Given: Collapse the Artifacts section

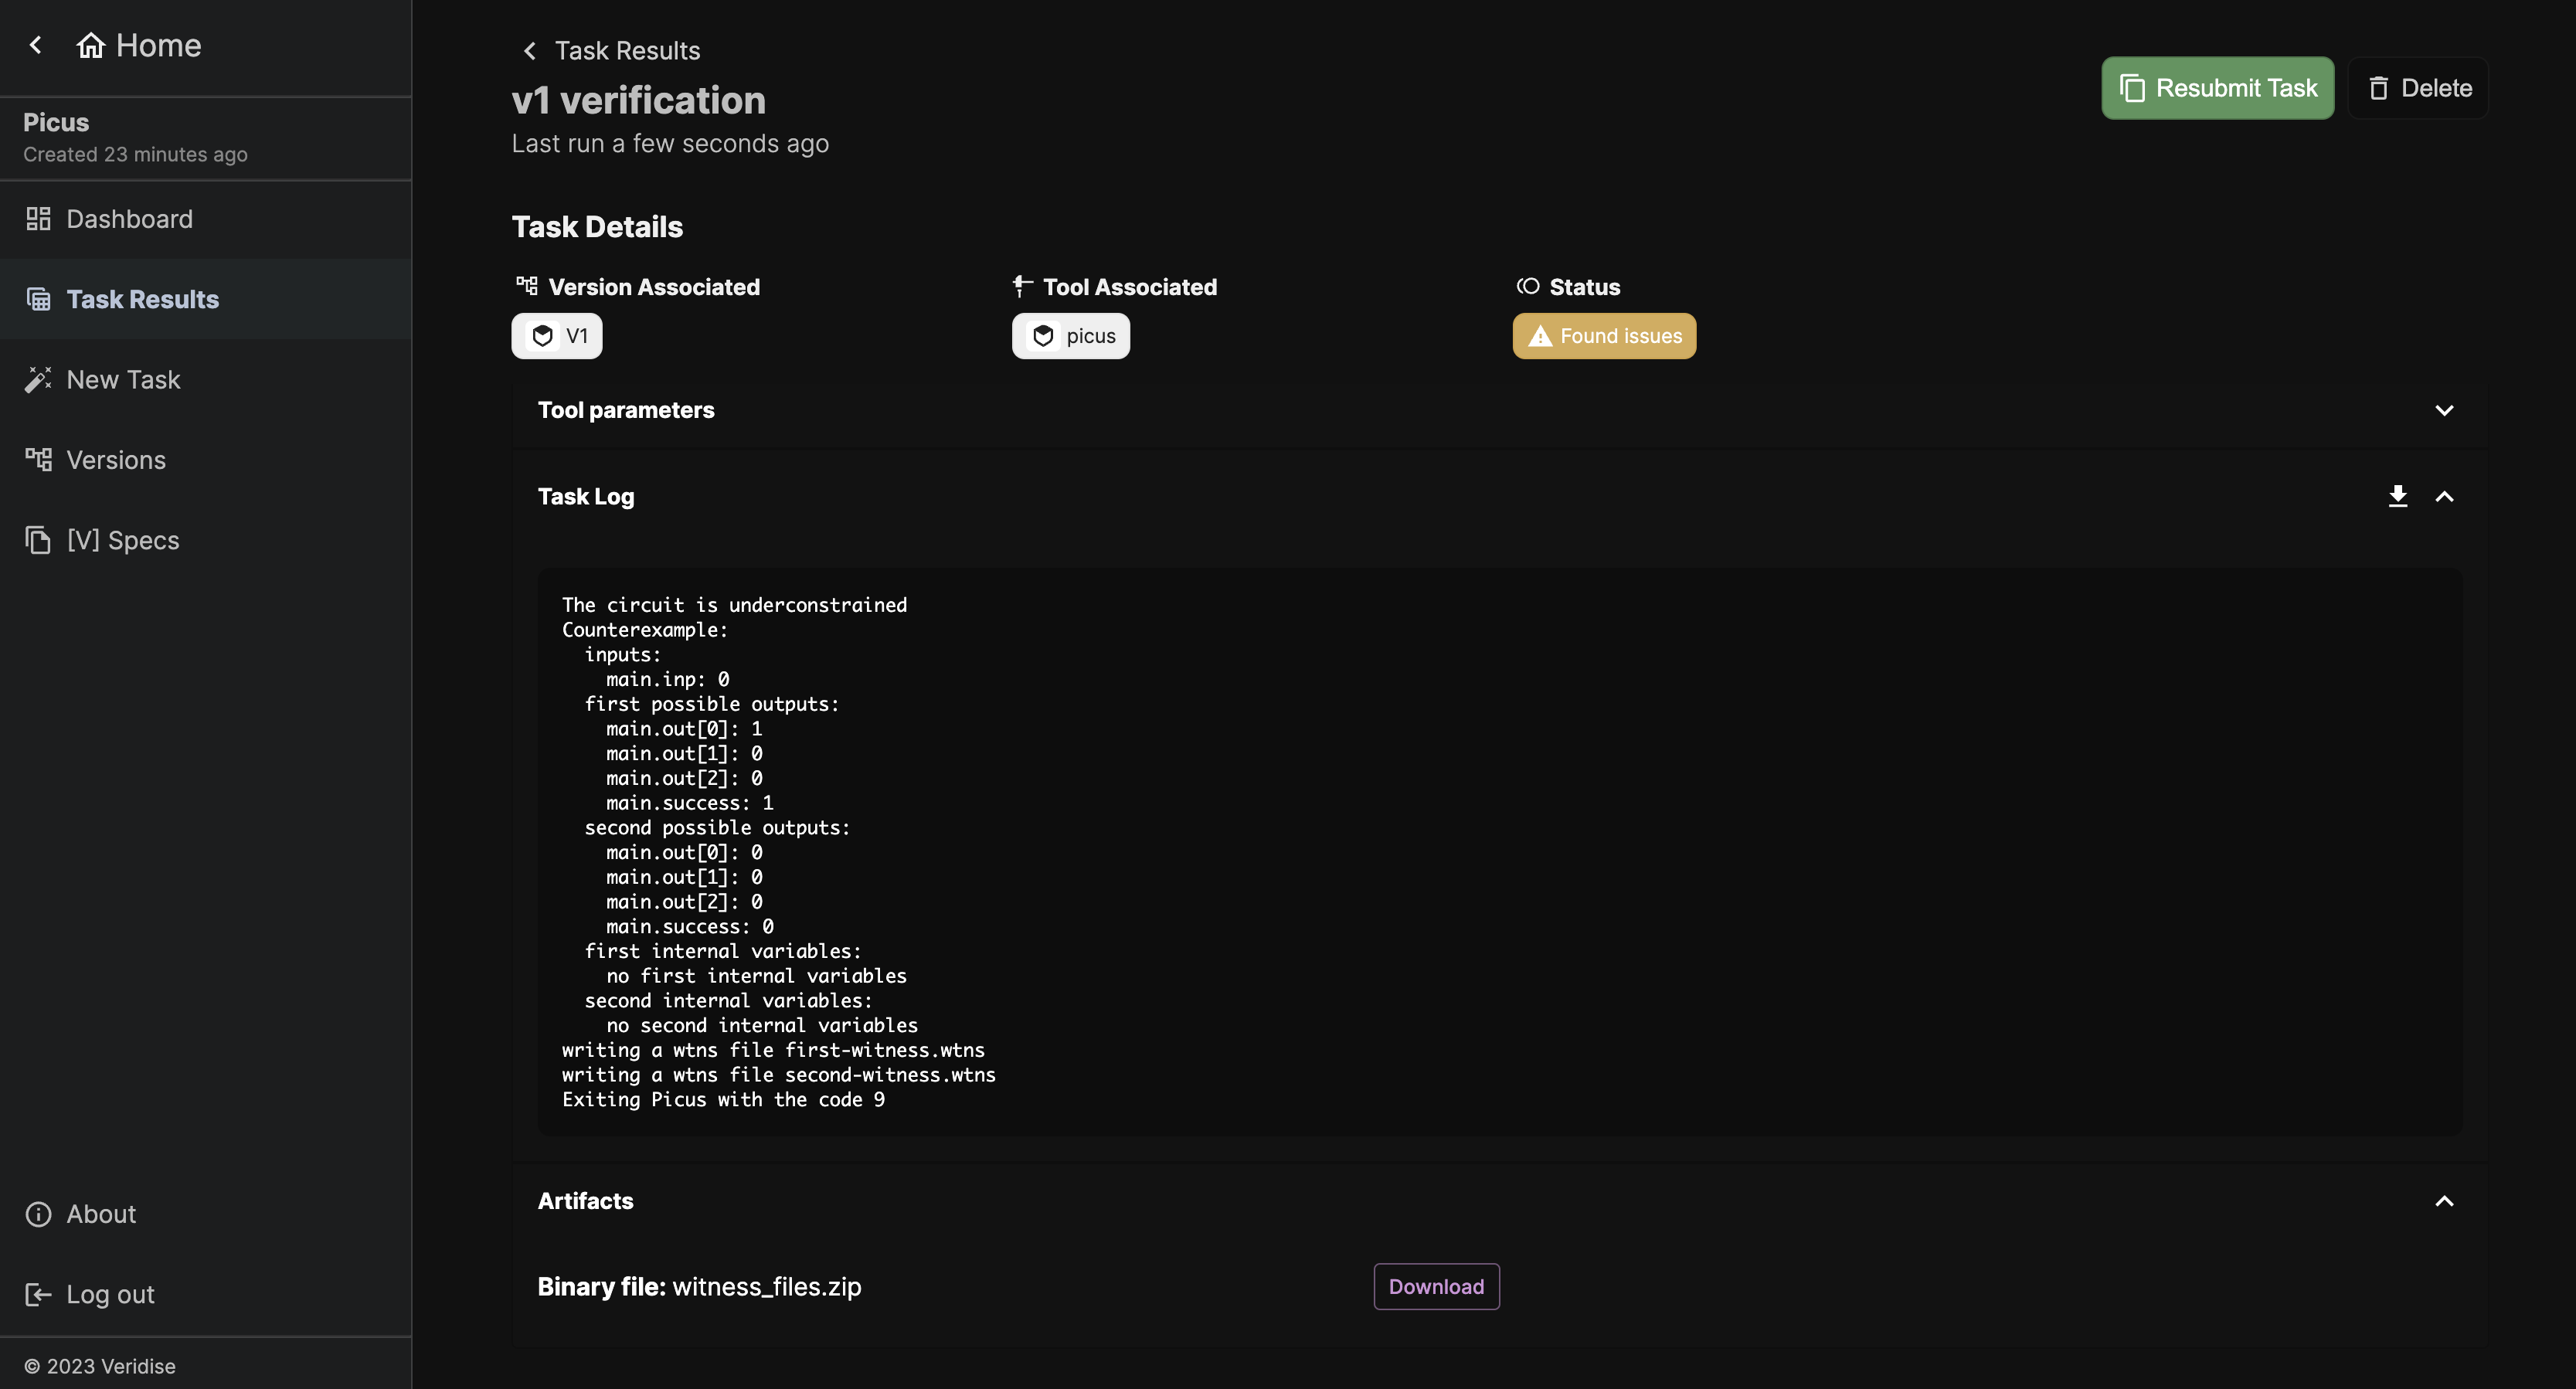Looking at the screenshot, I should (2444, 1201).
